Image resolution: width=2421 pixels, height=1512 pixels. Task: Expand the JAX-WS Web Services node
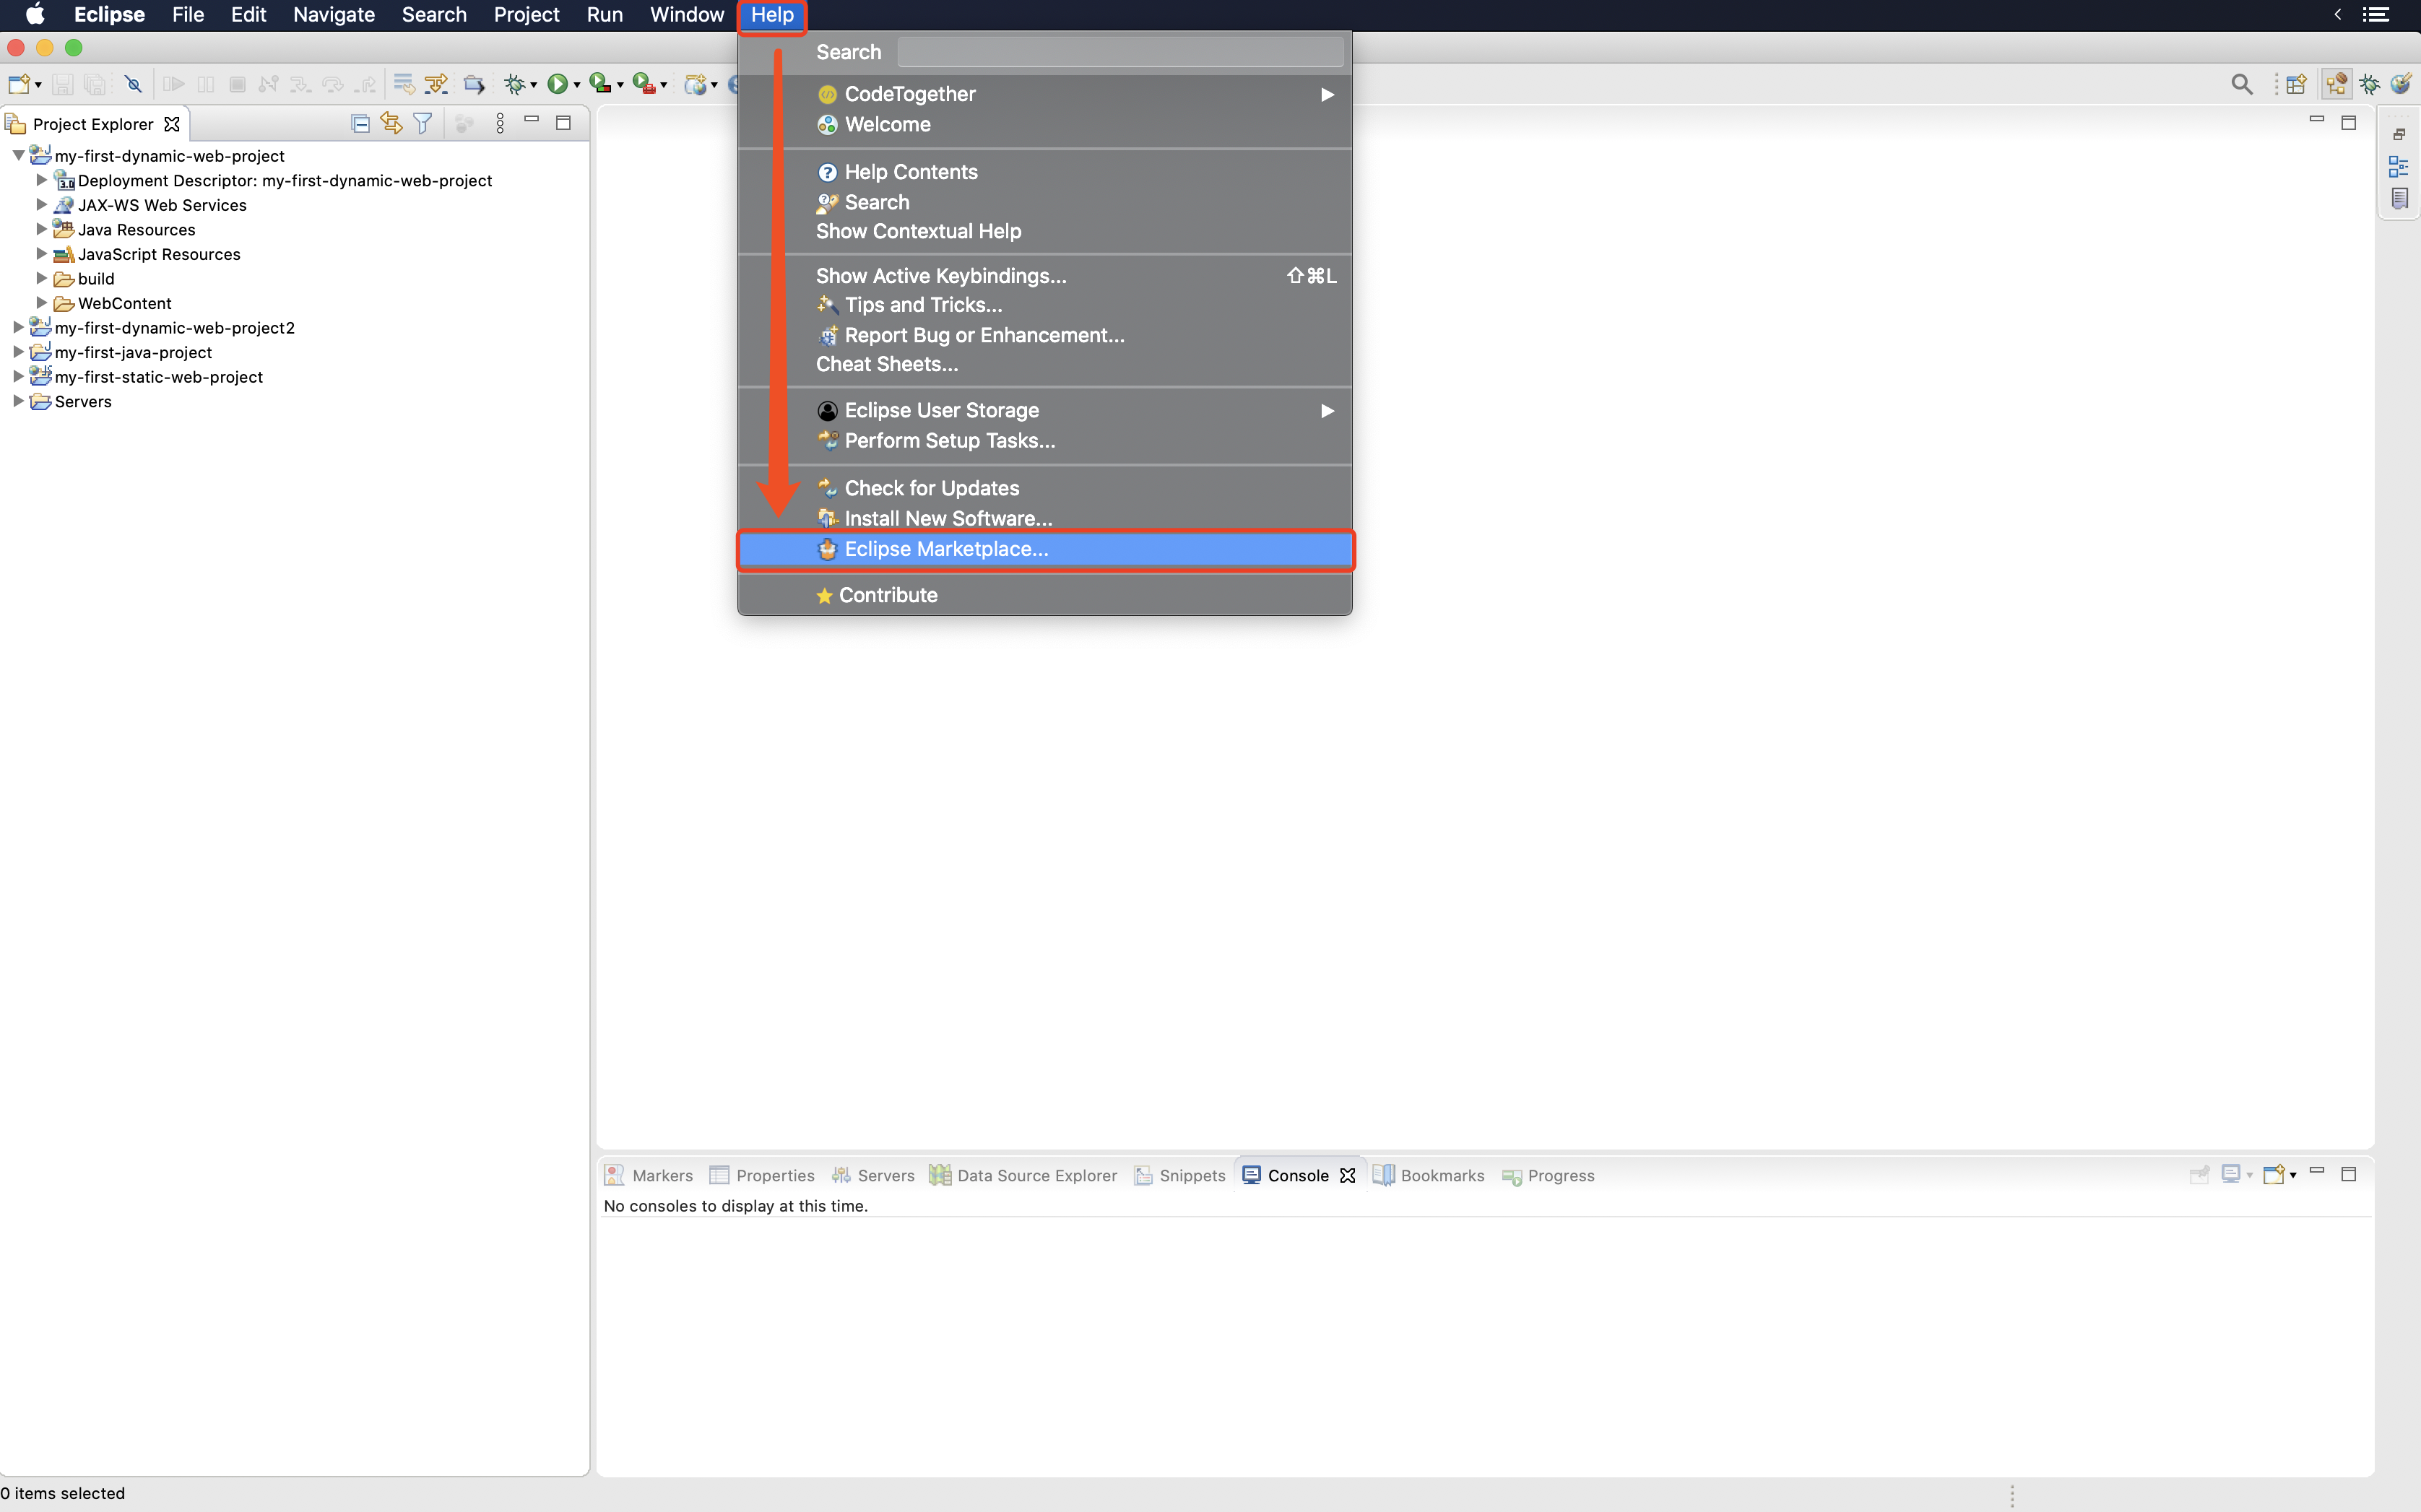click(41, 205)
